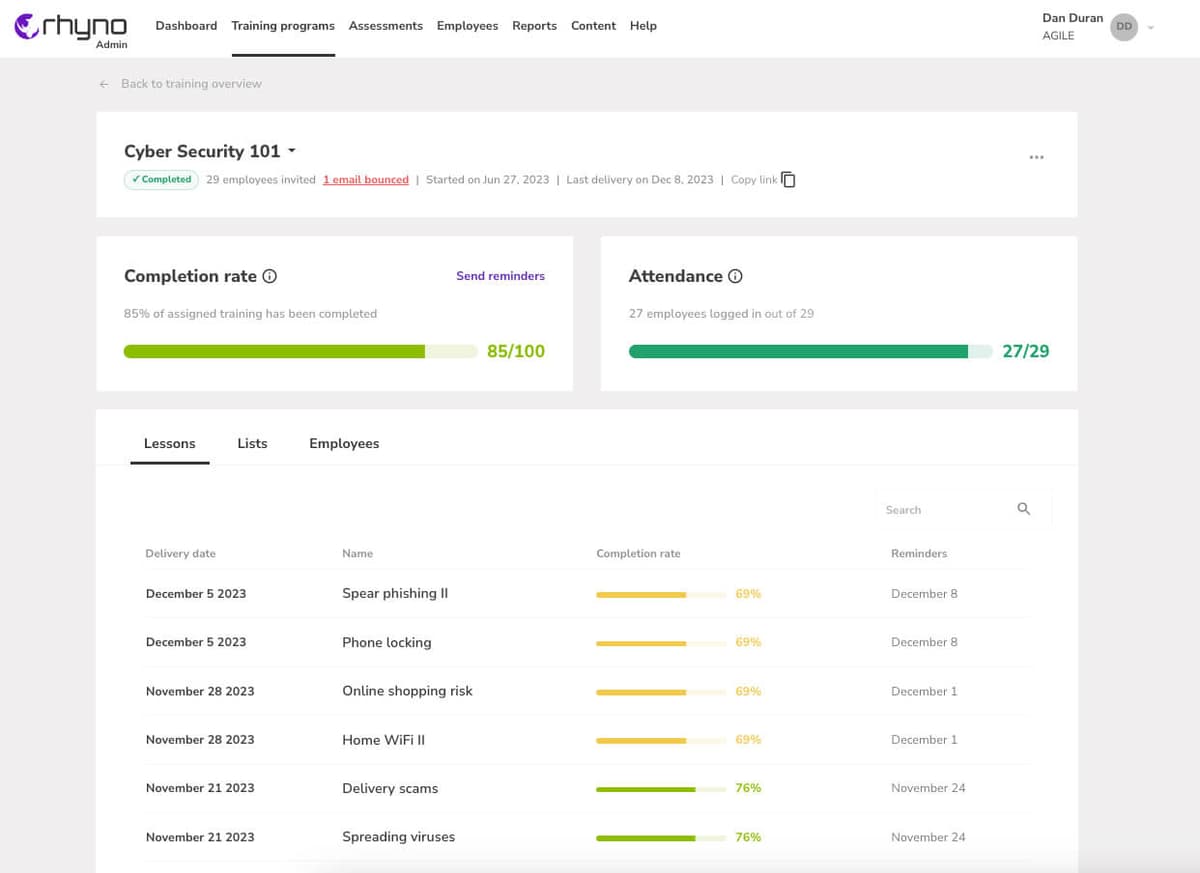
Task: Click the 27/29 attendance progress bar
Action: tap(810, 351)
